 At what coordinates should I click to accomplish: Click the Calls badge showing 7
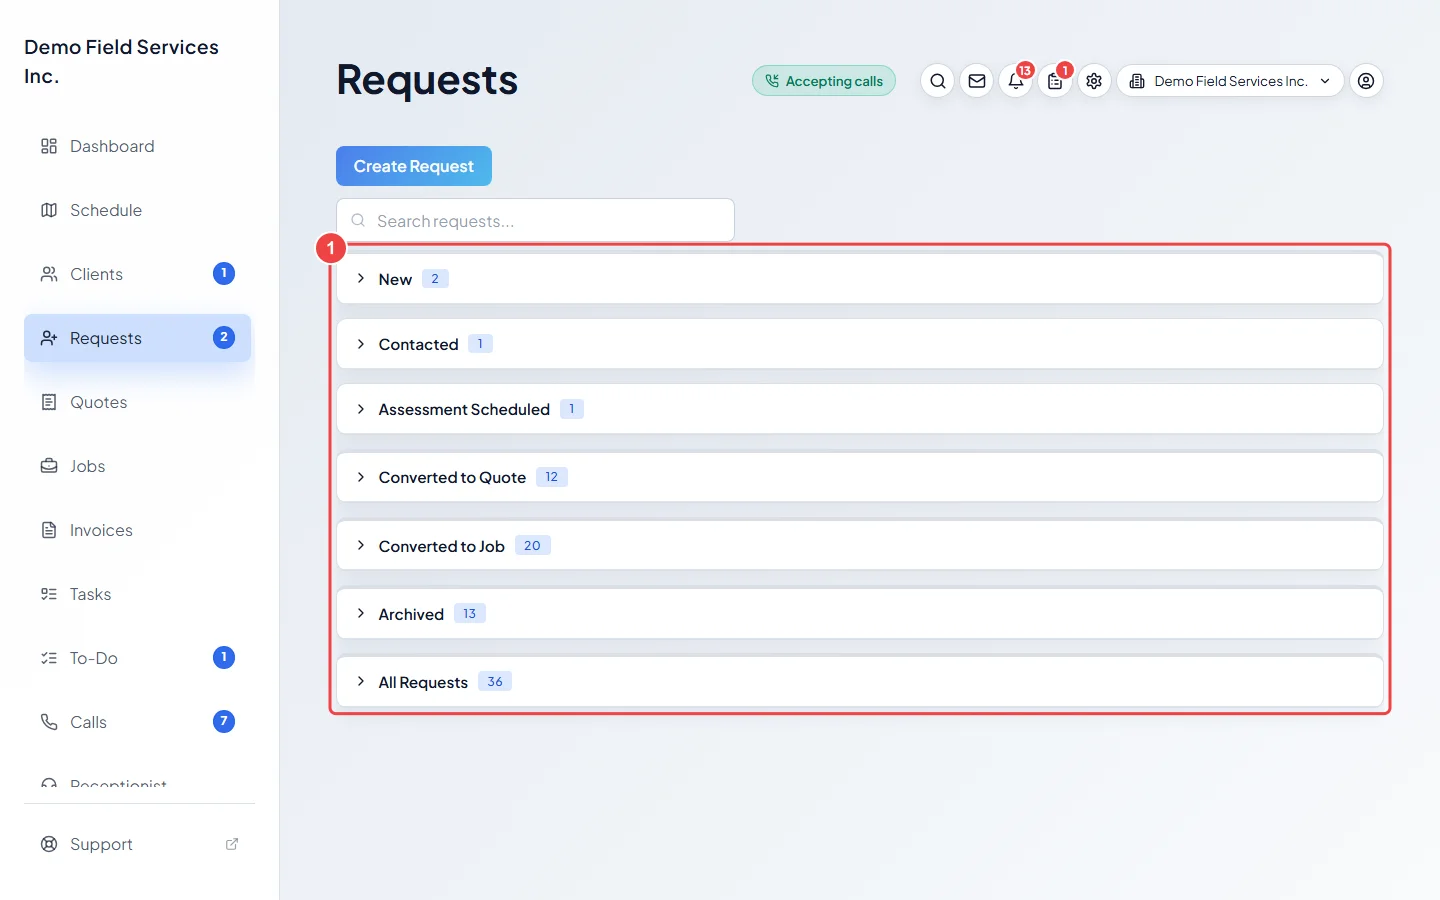(224, 721)
